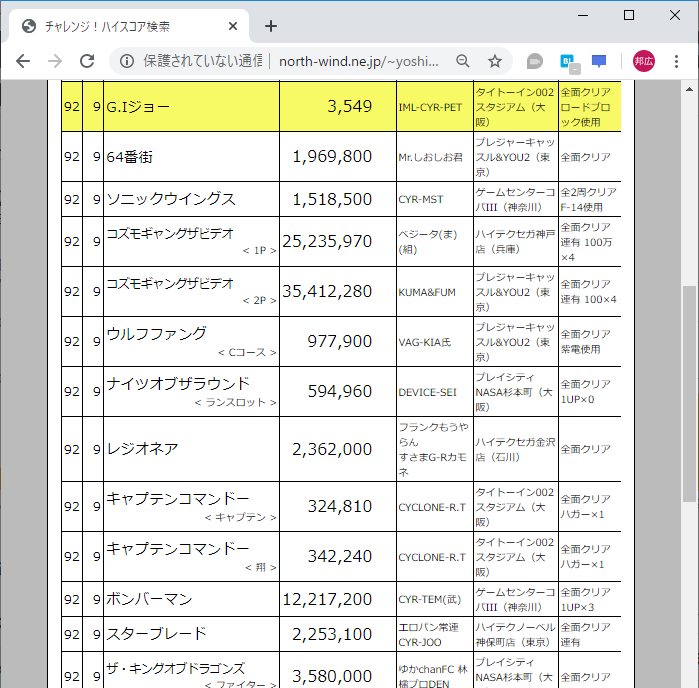Click コズモギャングザビデオ in the 2P row

(170, 283)
